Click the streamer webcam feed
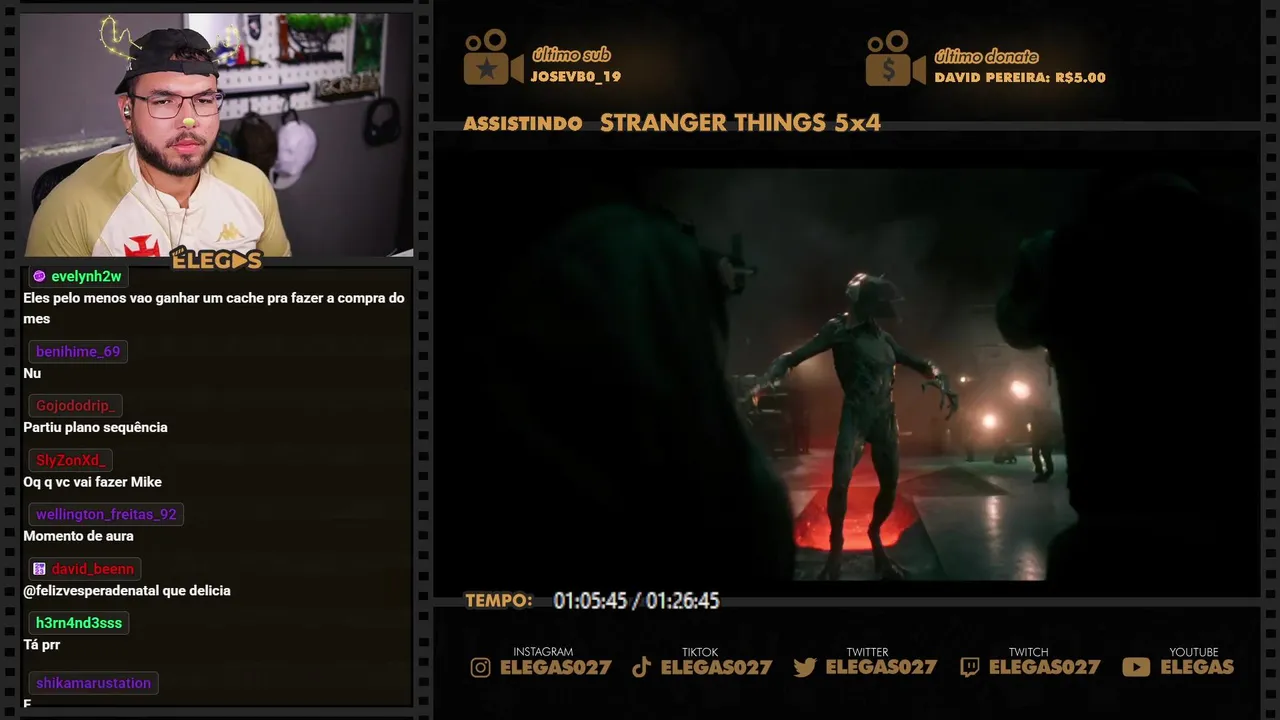 (217, 135)
